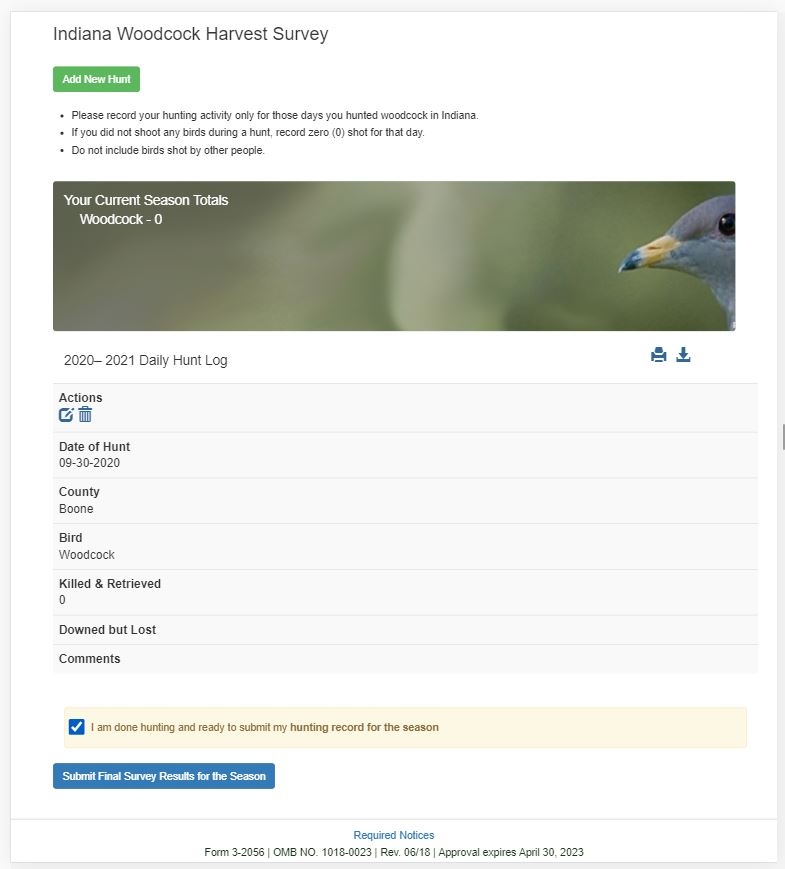Select the Boone county value
Viewport: 785px width, 869px height.
click(x=76, y=509)
